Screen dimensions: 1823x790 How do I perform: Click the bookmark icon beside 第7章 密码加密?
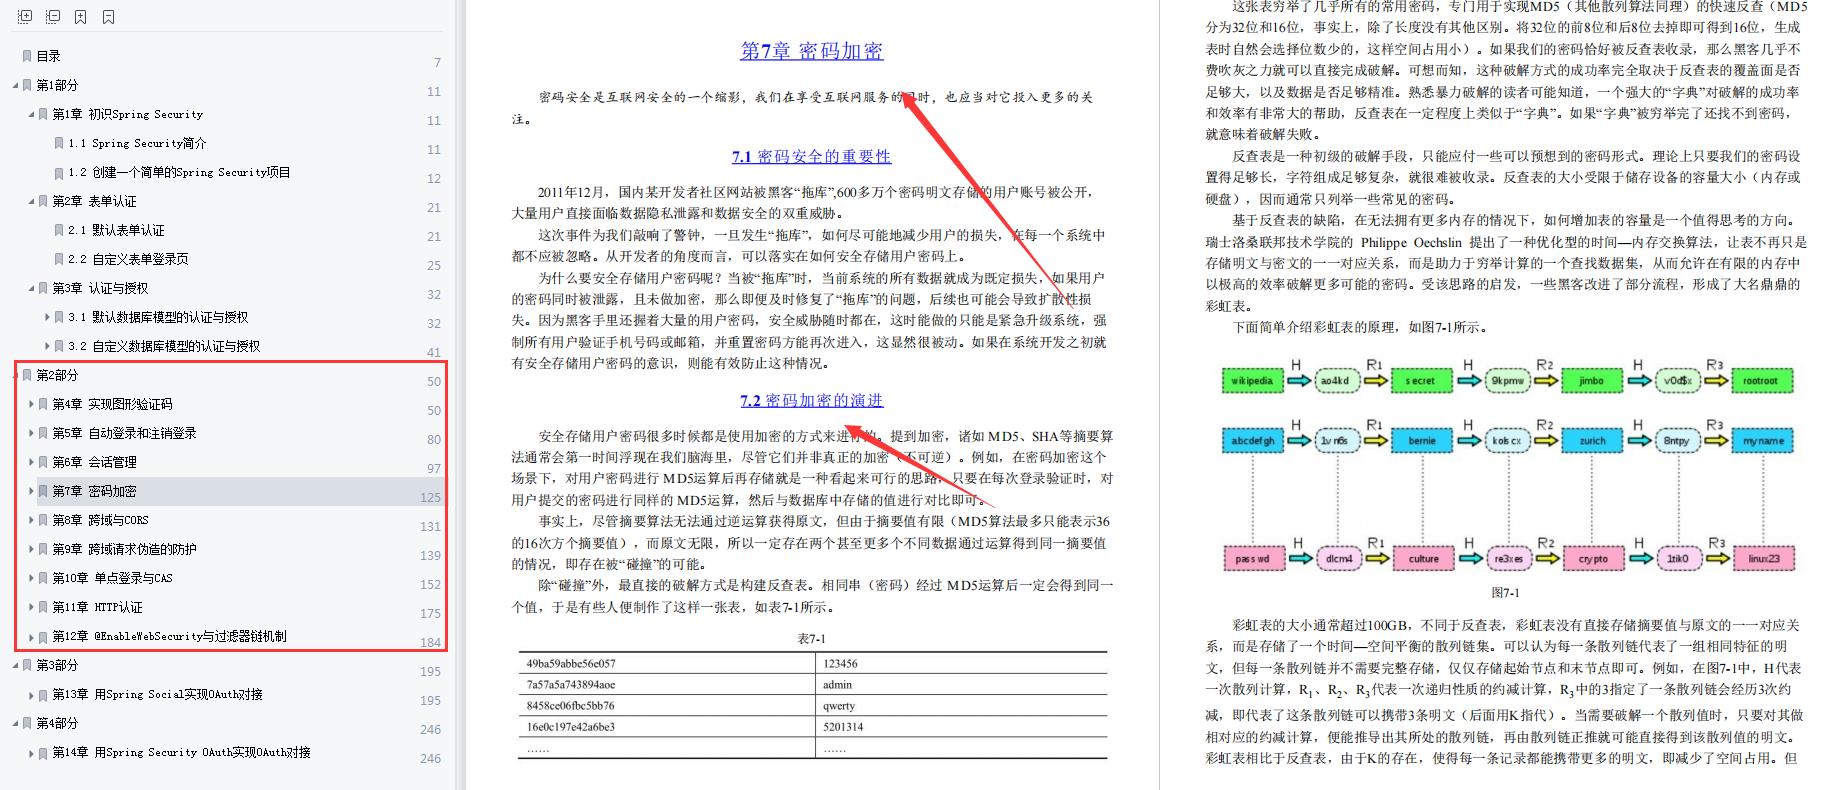[43, 491]
